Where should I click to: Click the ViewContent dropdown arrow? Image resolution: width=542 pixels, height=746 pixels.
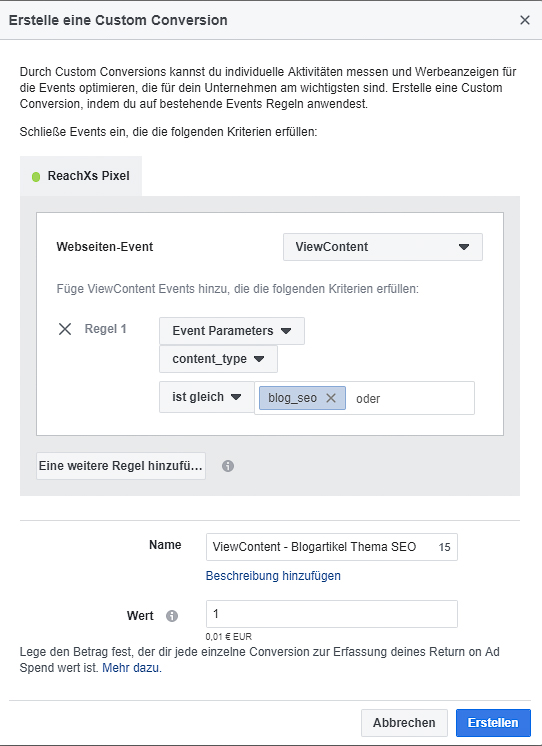point(463,247)
